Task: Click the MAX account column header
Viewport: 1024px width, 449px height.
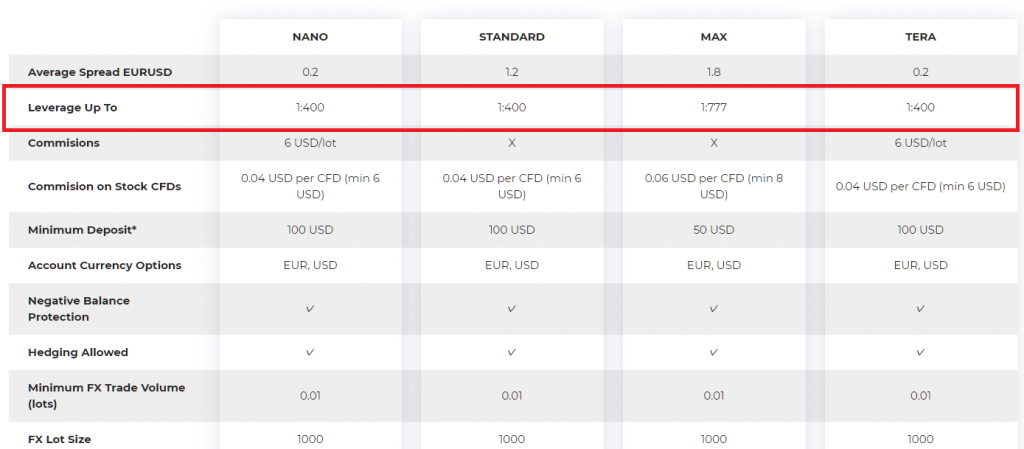Action: (x=714, y=37)
